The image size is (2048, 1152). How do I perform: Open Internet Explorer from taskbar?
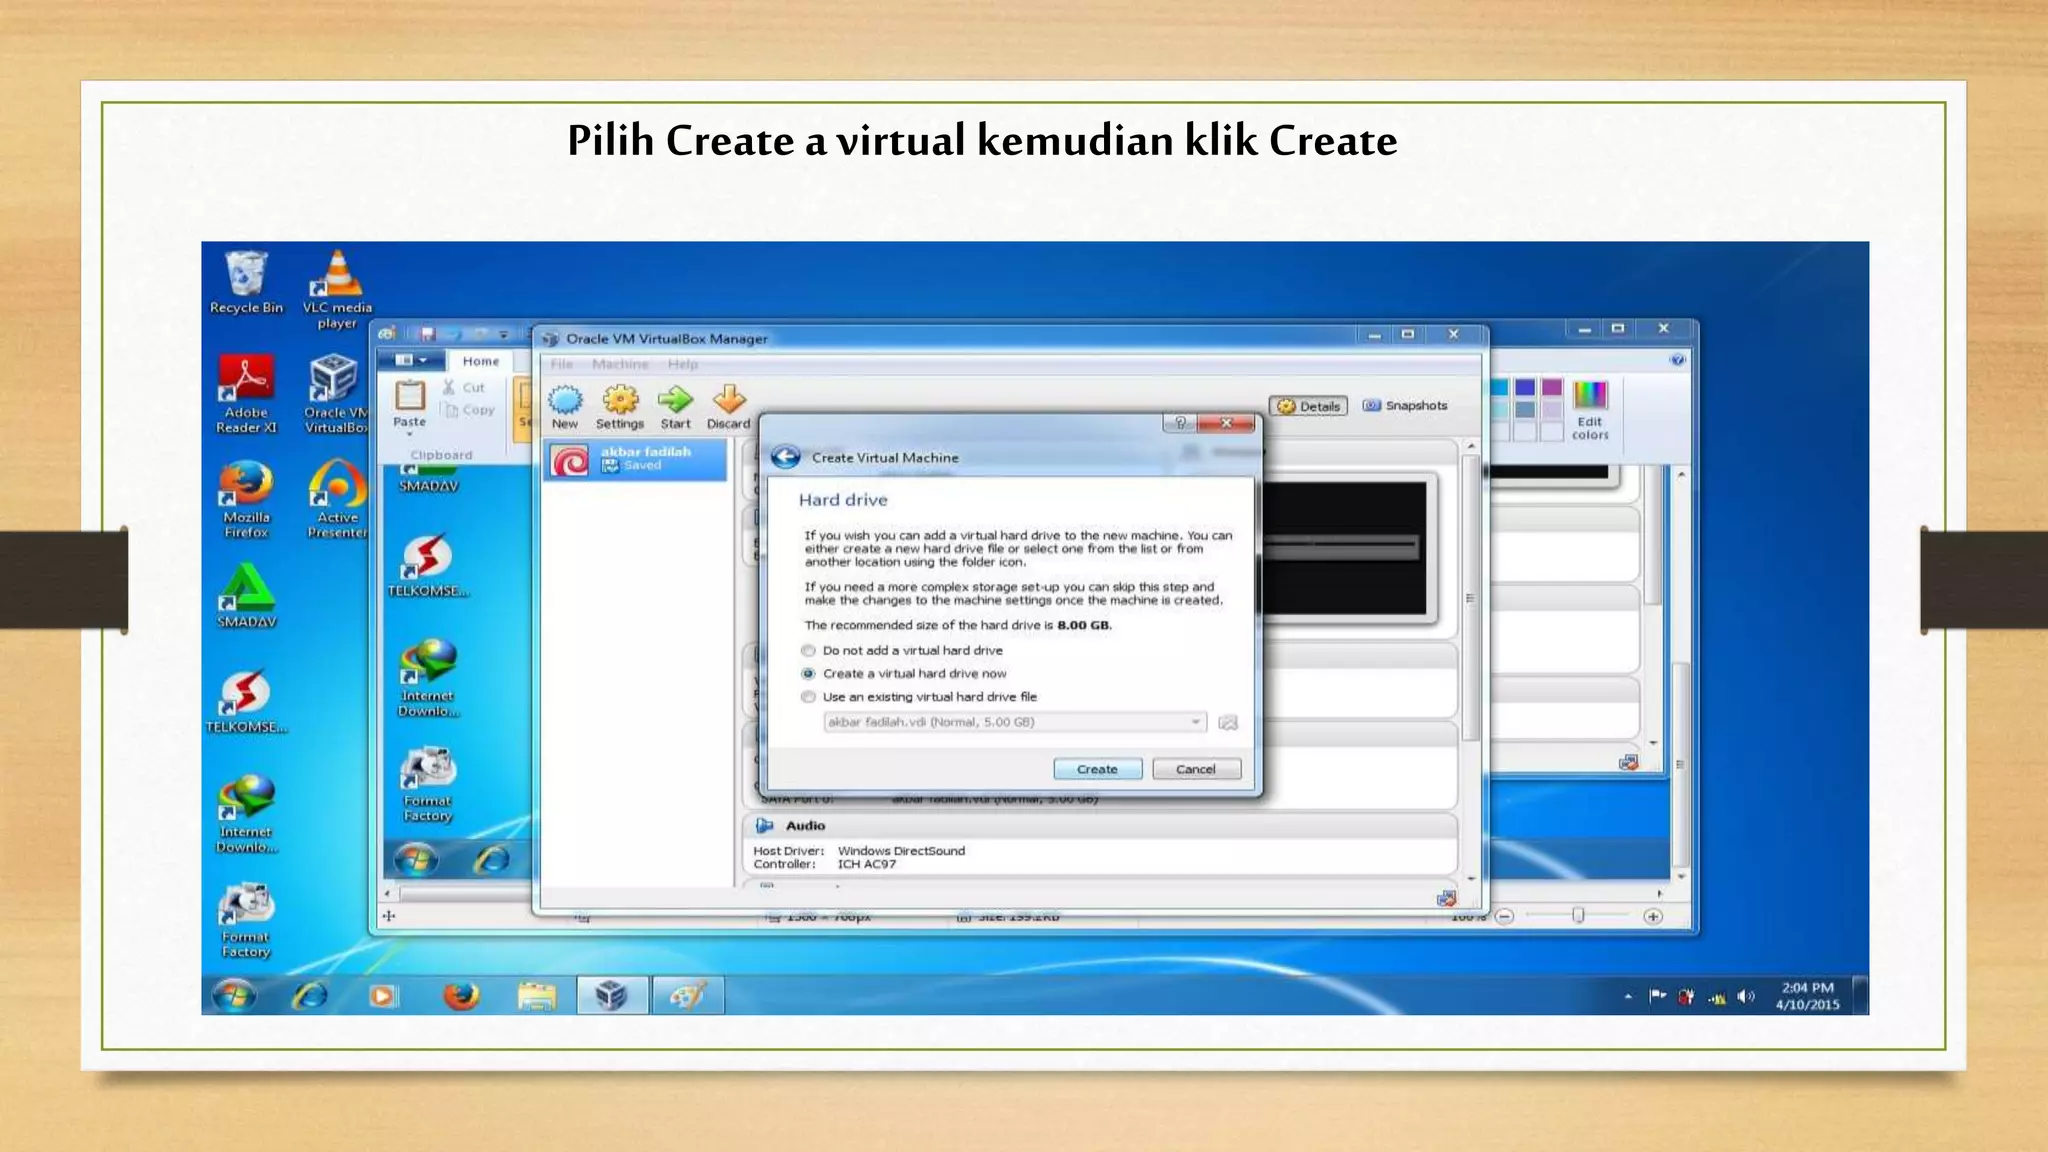click(310, 995)
